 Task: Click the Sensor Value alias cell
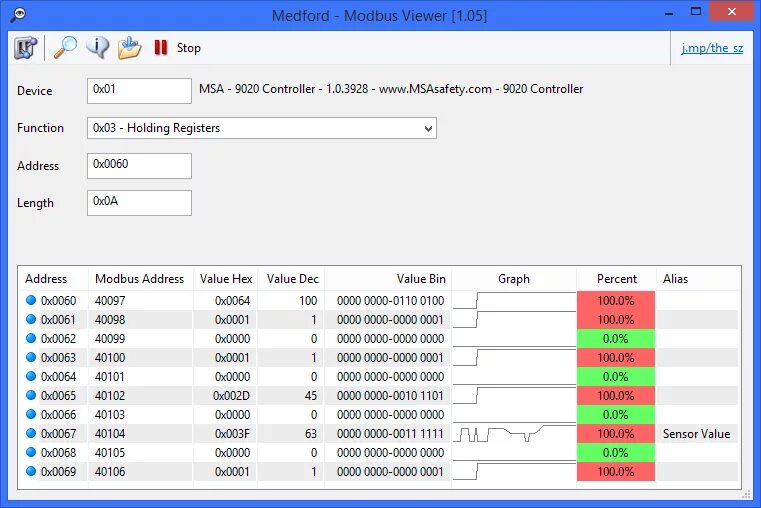[x=696, y=434]
